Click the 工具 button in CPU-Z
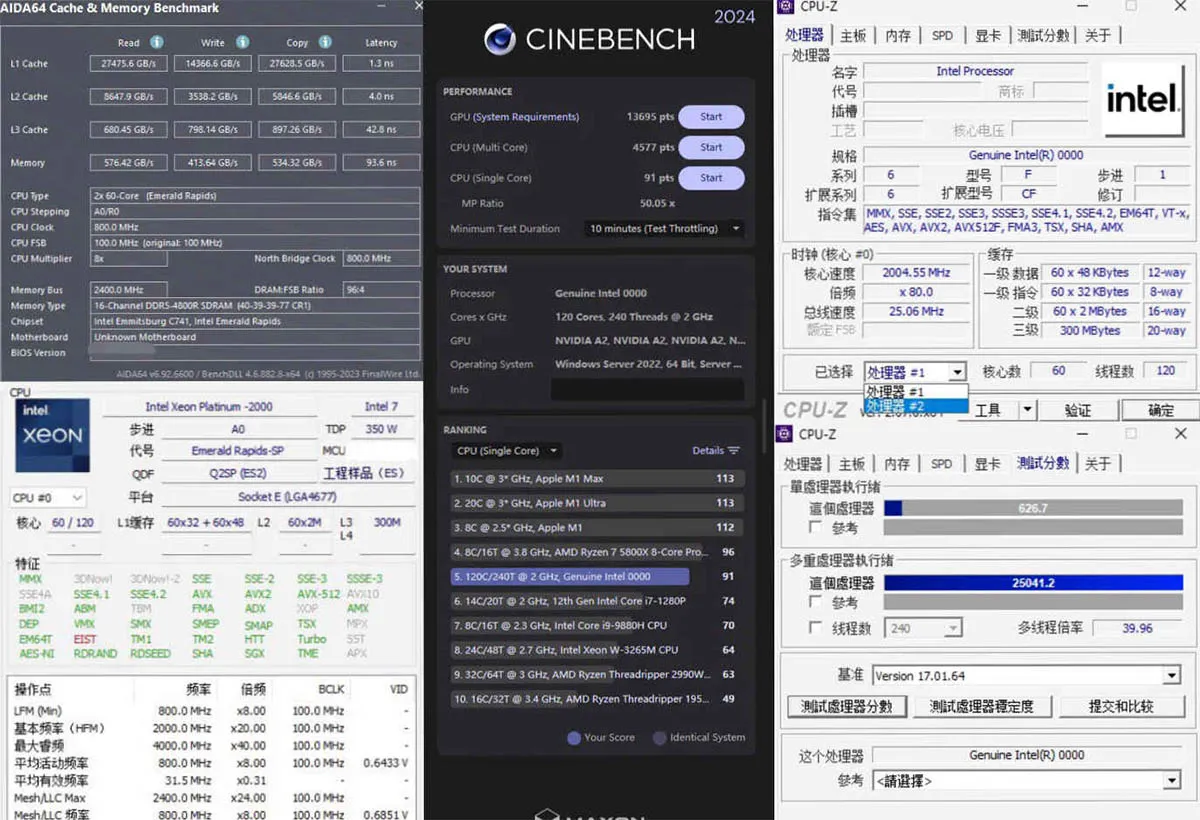The width and height of the screenshot is (1200, 820). pyautogui.click(x=988, y=410)
